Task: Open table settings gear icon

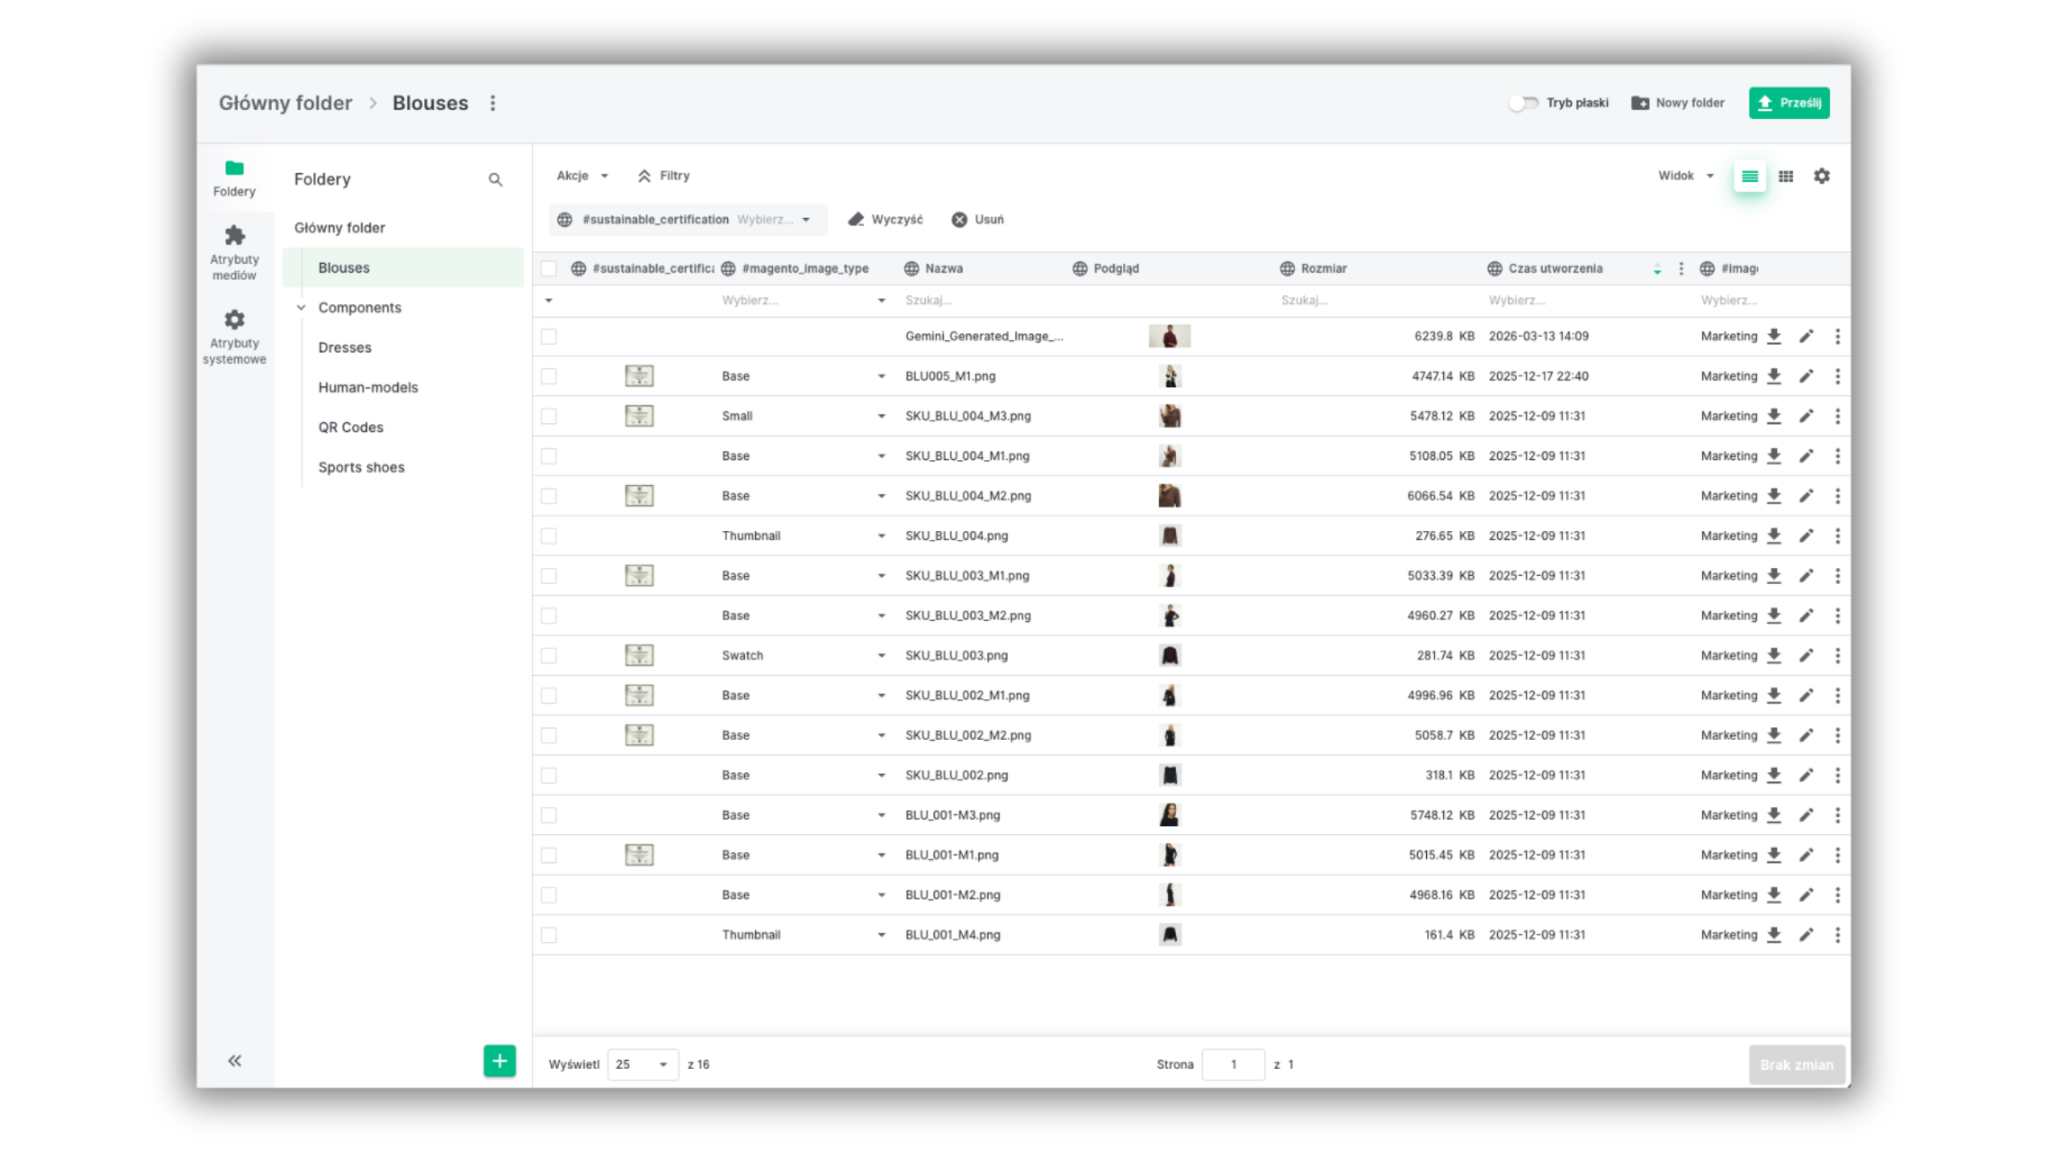Action: [1822, 176]
